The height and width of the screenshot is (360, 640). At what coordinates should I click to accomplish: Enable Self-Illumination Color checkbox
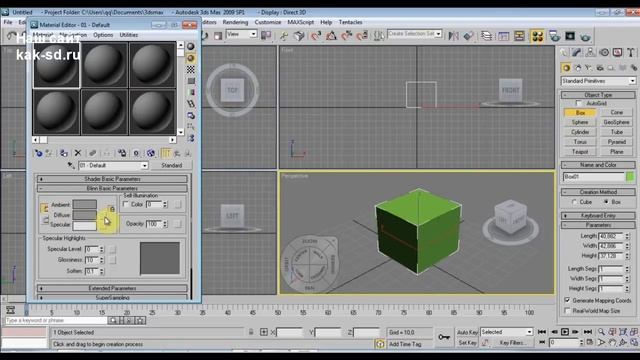(x=126, y=204)
